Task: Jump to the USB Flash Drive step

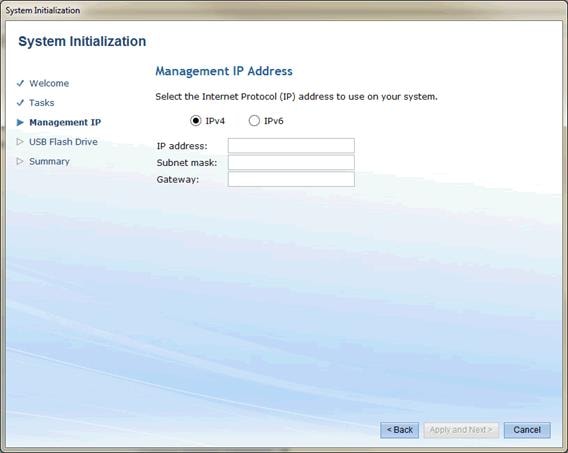Action: 63,142
